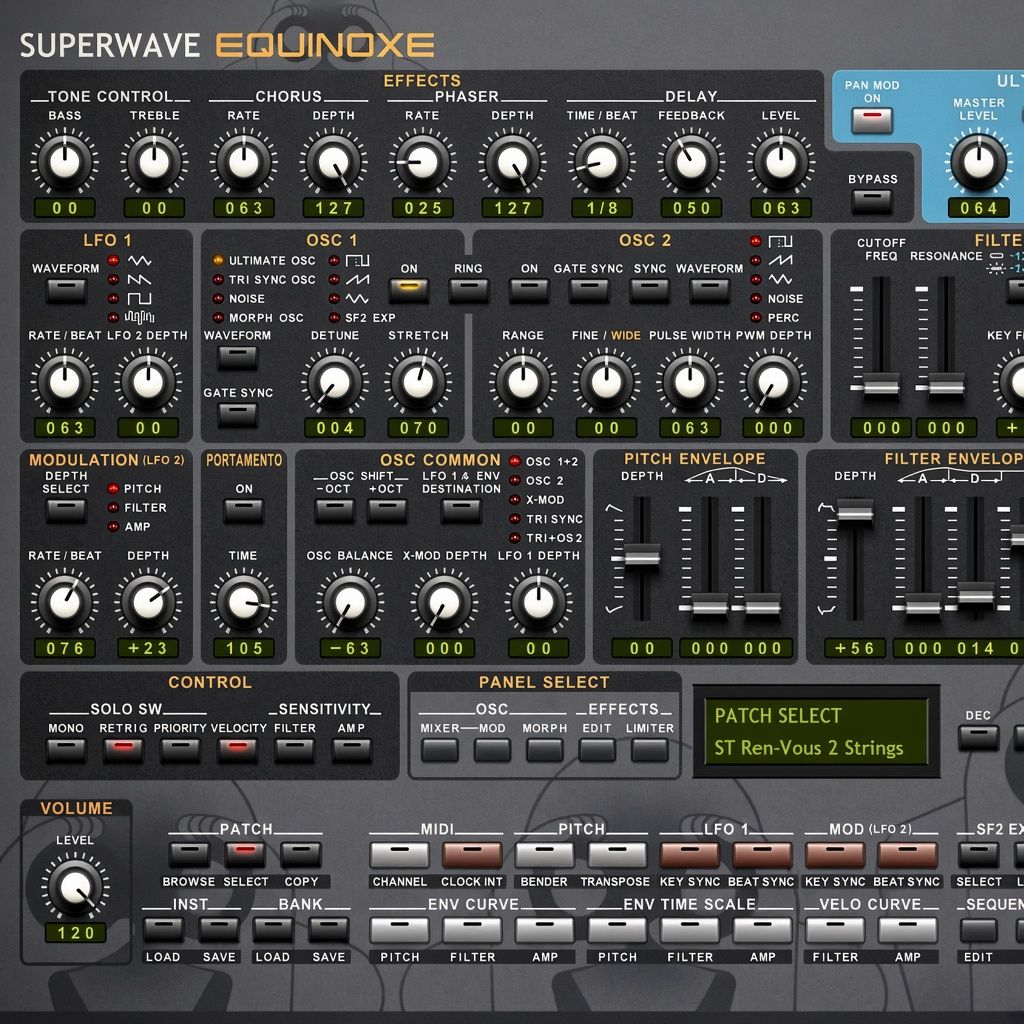The height and width of the screenshot is (1024, 1024).
Task: Open the OSC Mixer panel
Action: (440, 750)
